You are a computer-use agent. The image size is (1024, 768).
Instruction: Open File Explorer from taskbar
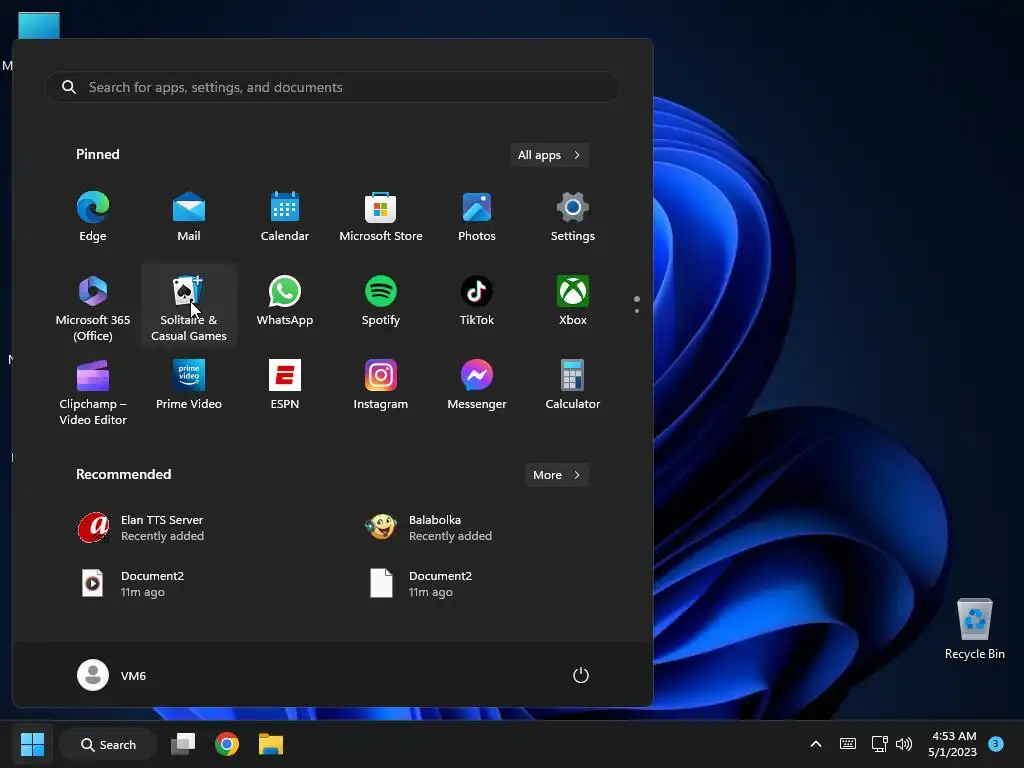[x=271, y=744]
